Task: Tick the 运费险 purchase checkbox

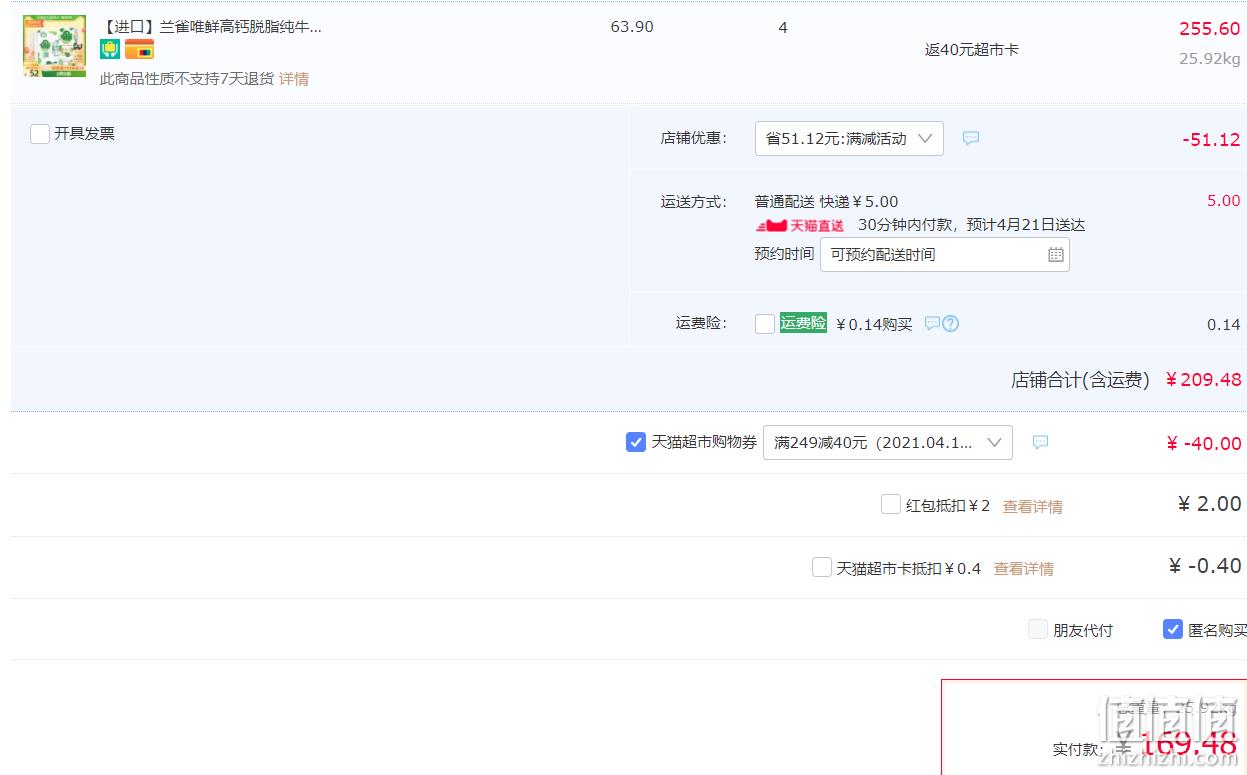Action: point(765,324)
